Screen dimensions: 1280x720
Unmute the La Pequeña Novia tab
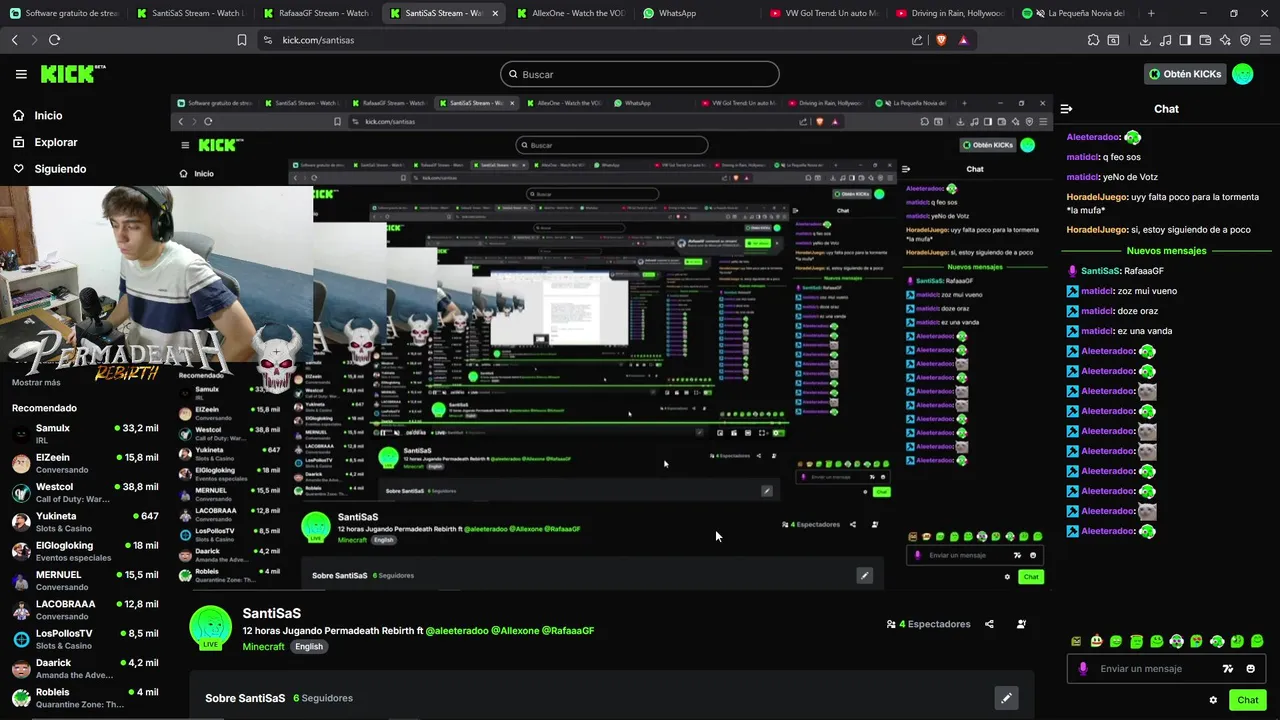coord(1040,13)
